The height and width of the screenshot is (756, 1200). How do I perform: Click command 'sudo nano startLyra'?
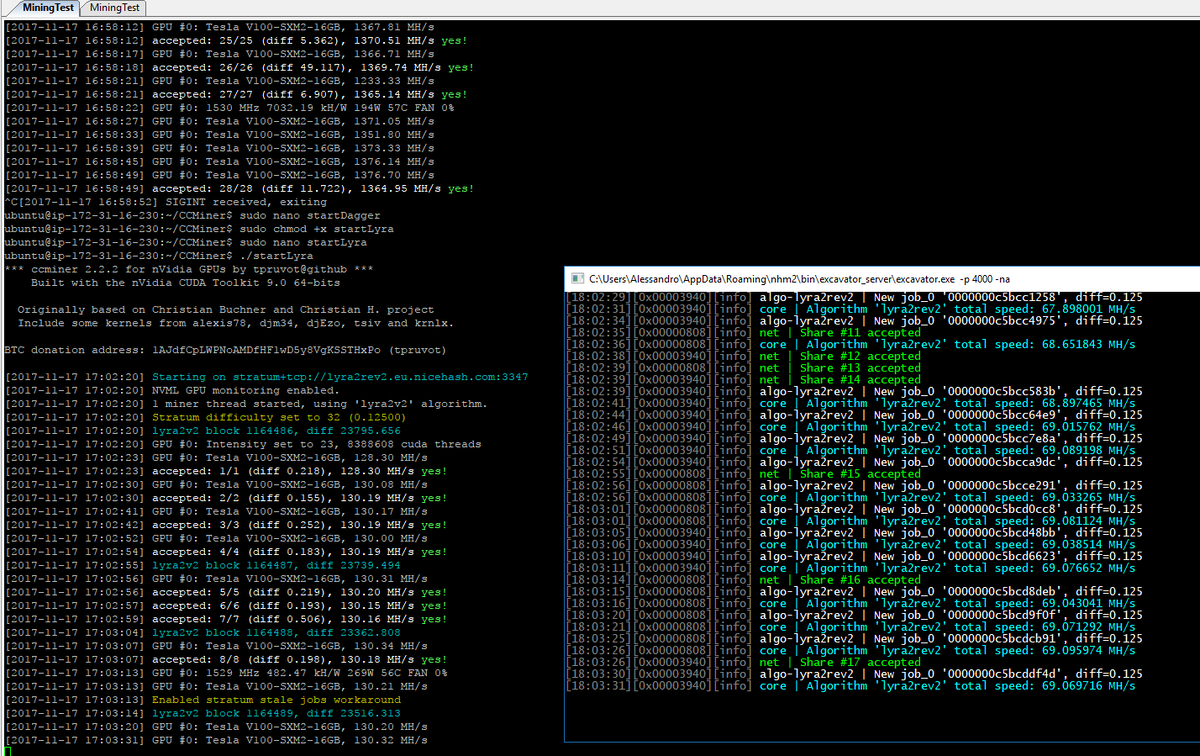pos(303,242)
